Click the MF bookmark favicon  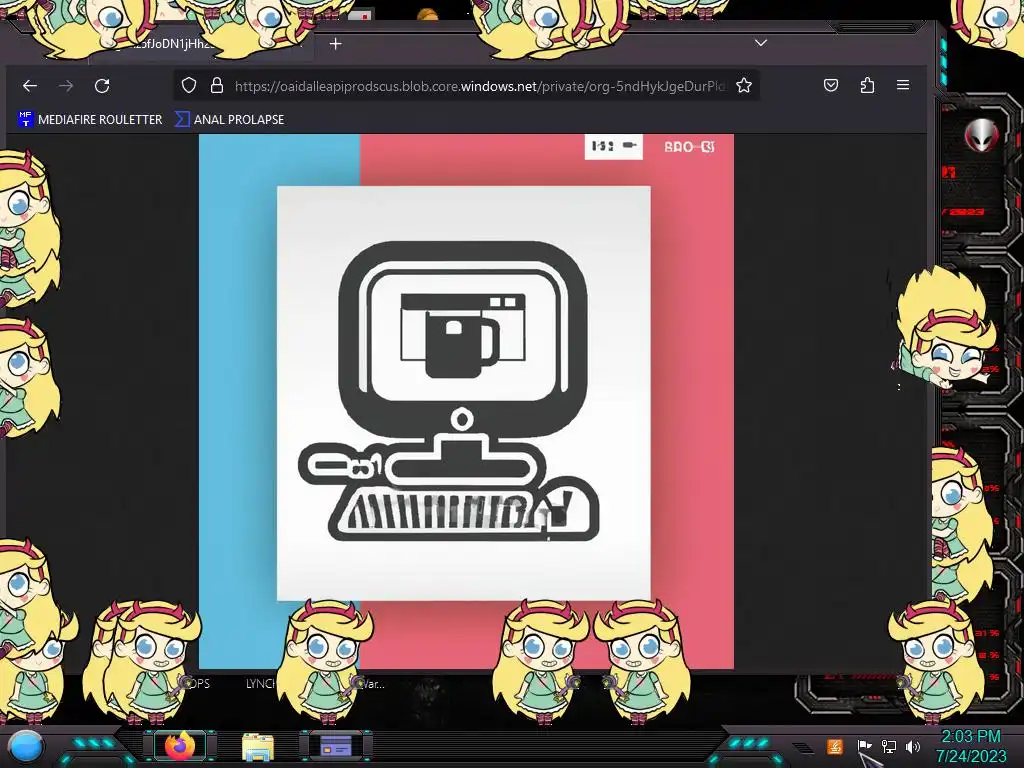[25, 119]
